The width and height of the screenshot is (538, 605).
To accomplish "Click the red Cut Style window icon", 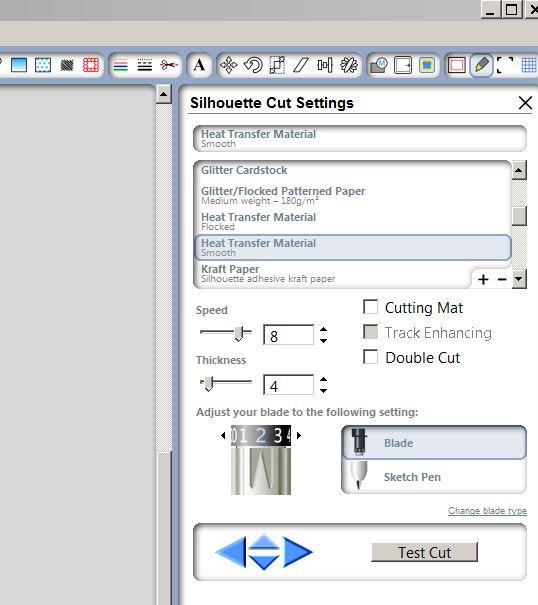I will [457, 65].
